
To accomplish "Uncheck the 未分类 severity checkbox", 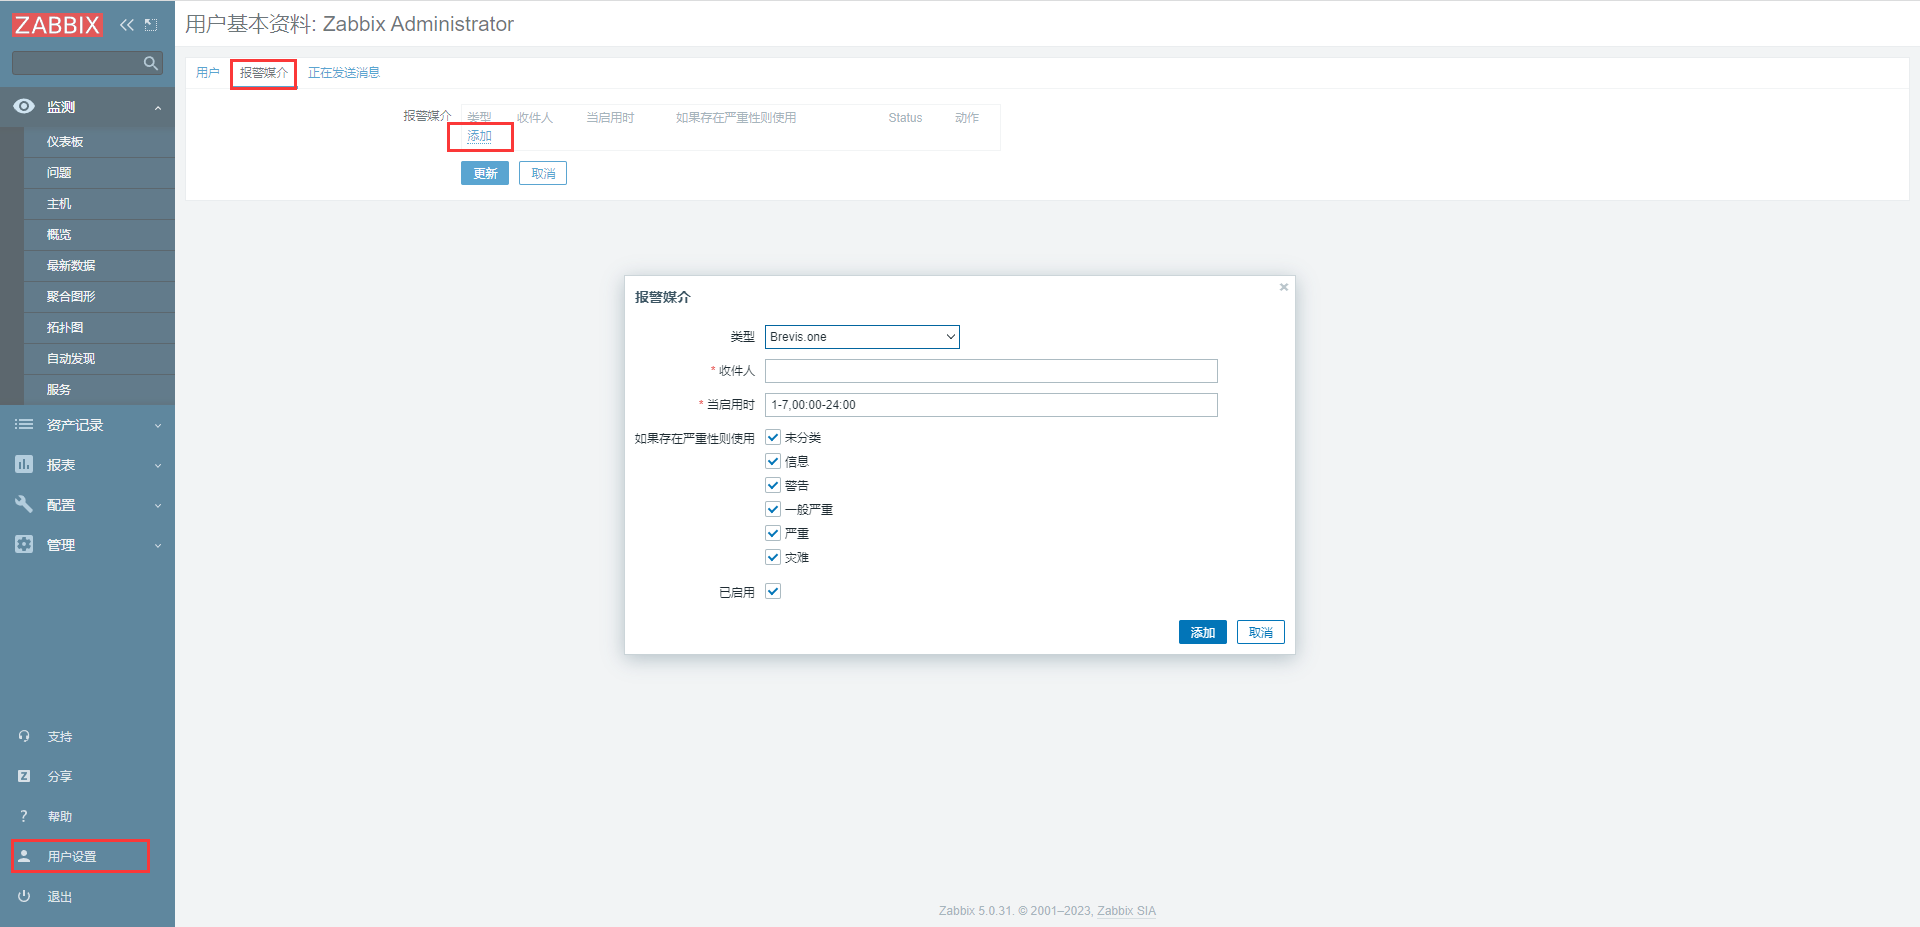I will (x=773, y=437).
